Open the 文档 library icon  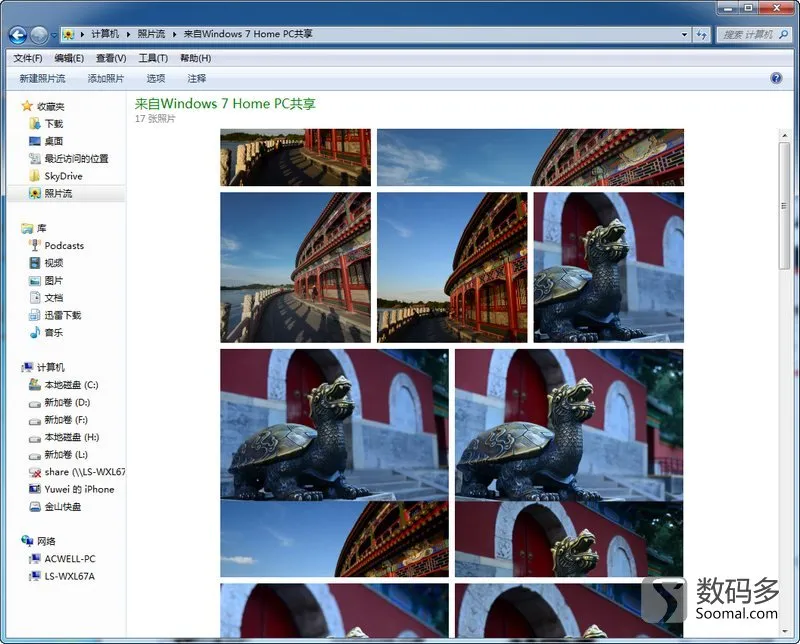35,298
